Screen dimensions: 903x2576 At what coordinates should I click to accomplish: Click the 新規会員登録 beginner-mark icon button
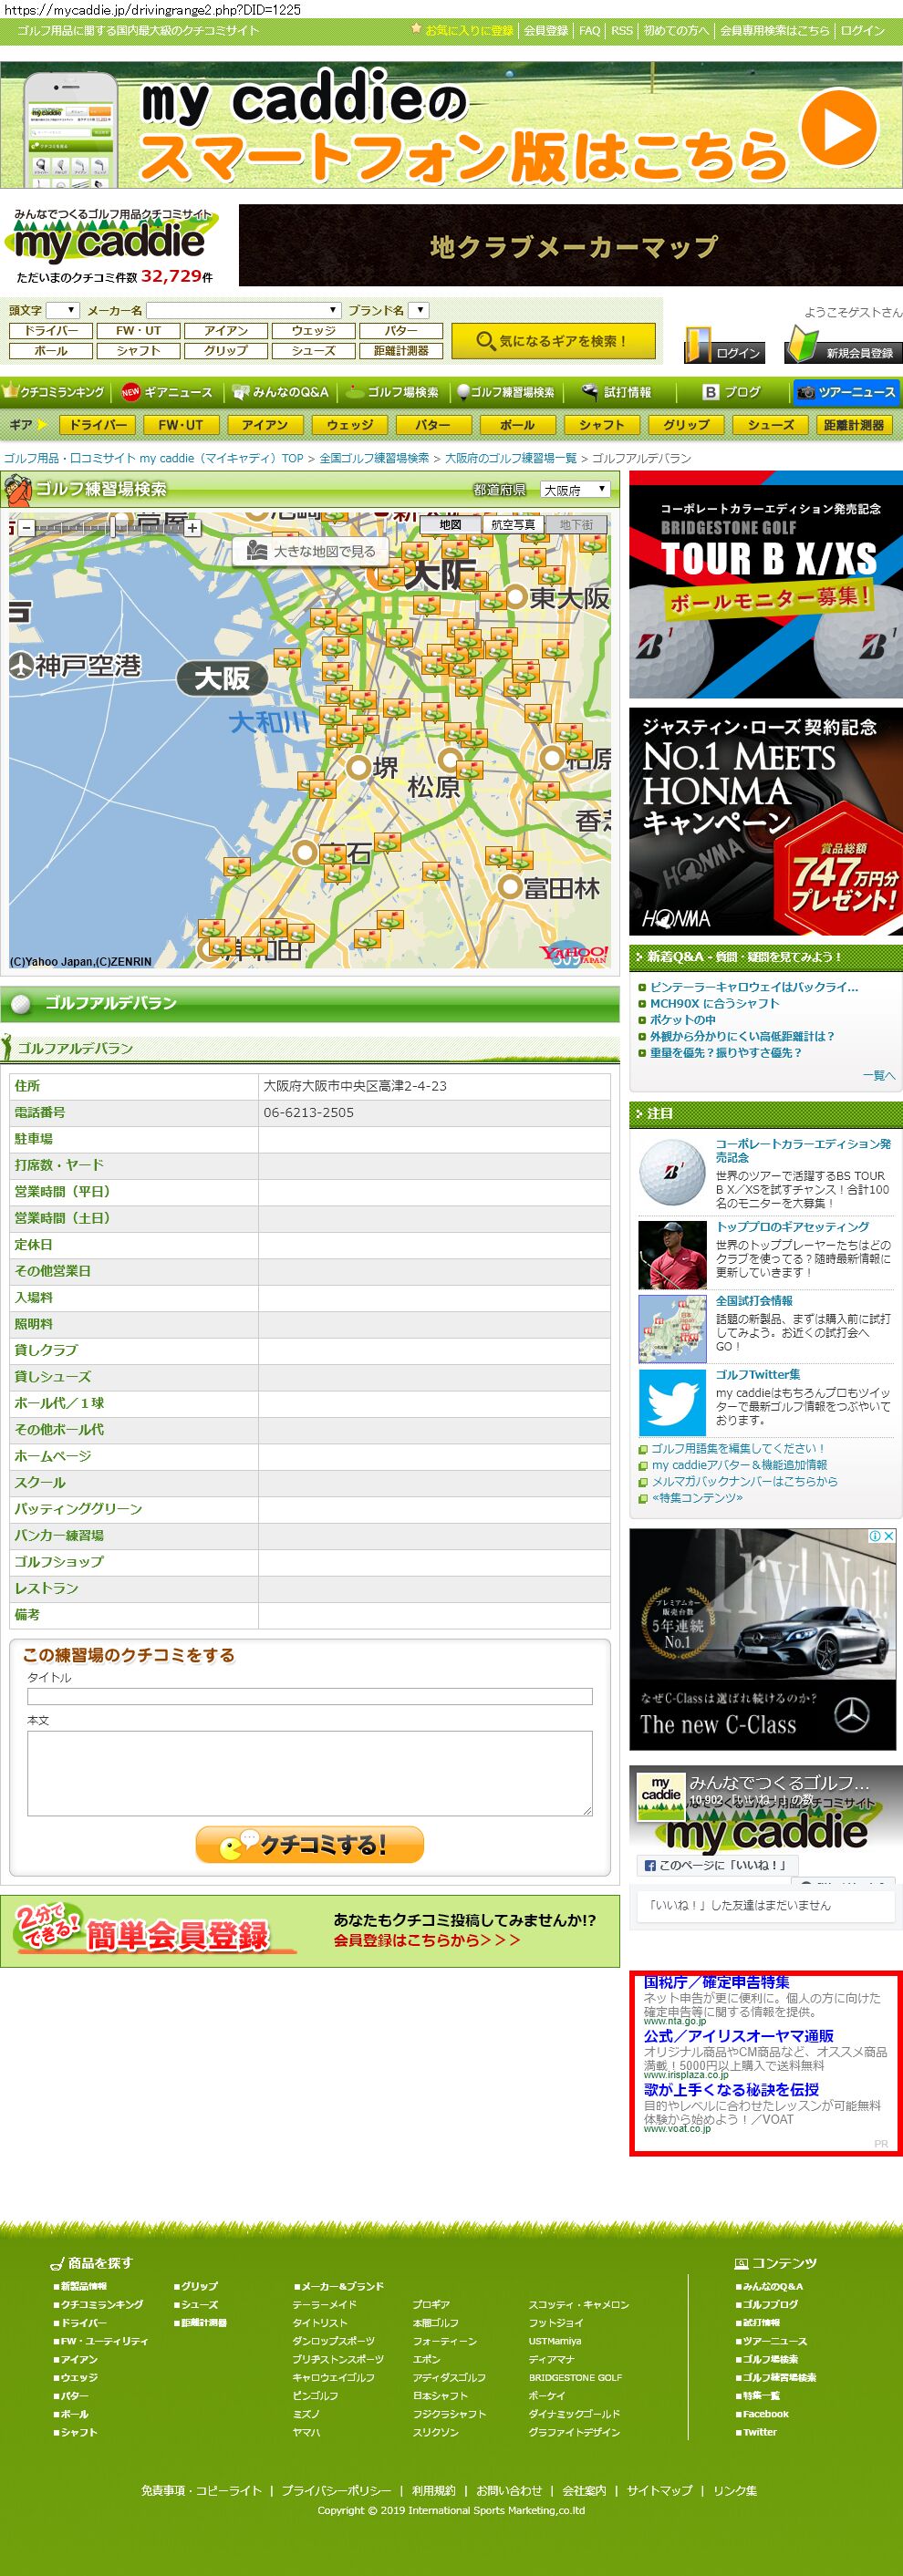(844, 345)
